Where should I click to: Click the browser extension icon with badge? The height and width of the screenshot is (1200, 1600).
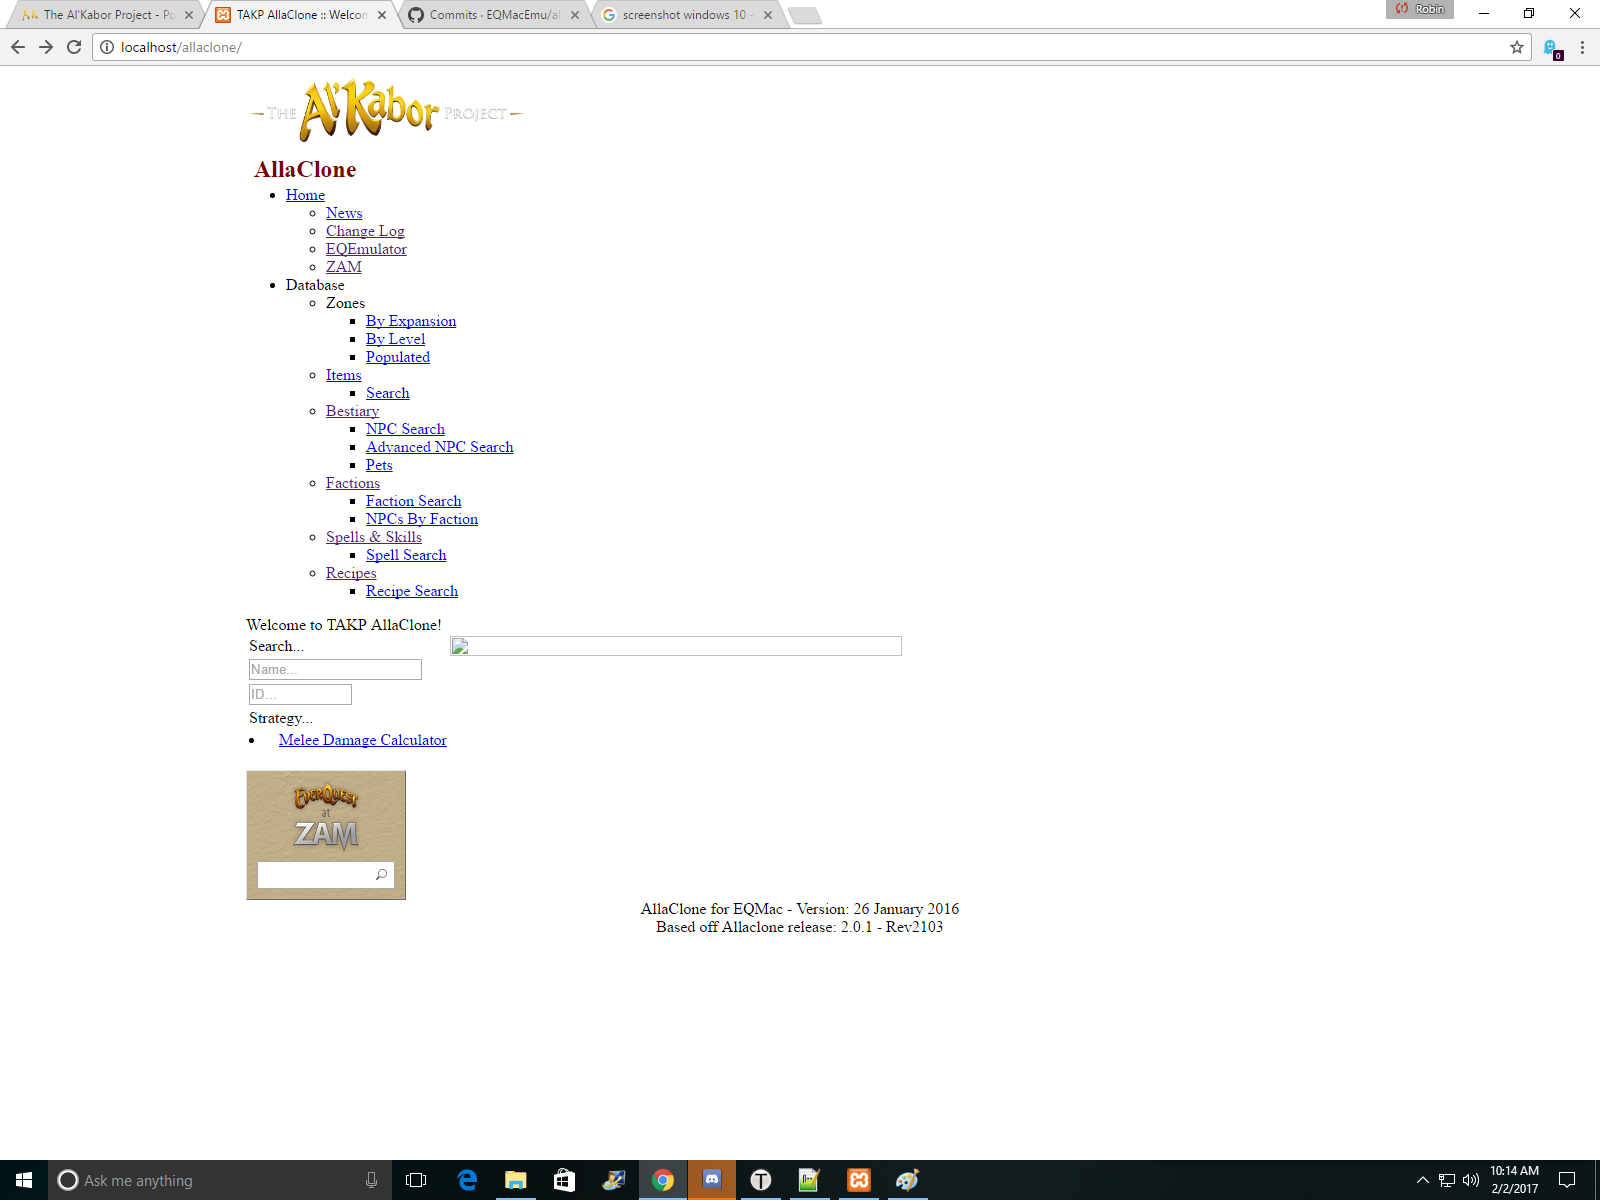tap(1552, 48)
